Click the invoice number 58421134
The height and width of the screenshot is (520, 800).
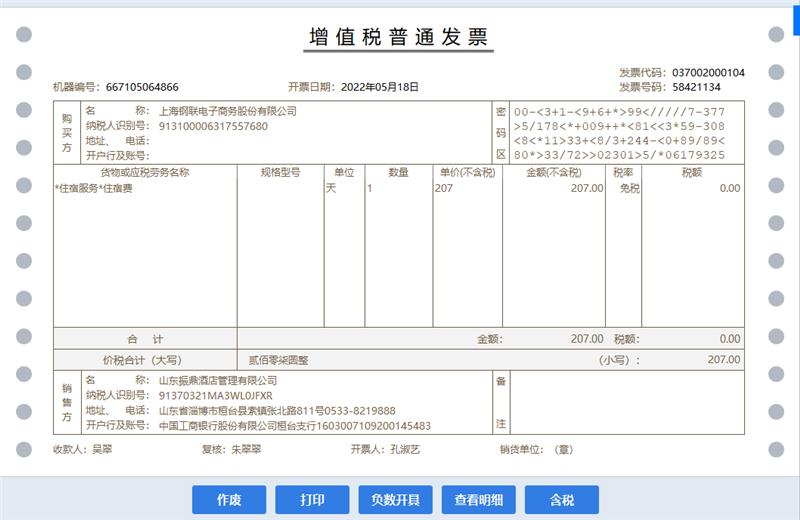tap(696, 87)
